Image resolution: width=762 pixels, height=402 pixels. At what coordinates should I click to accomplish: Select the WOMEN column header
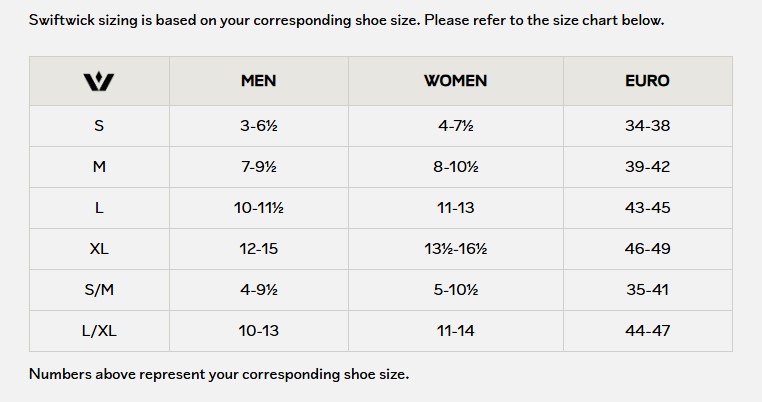(x=455, y=81)
